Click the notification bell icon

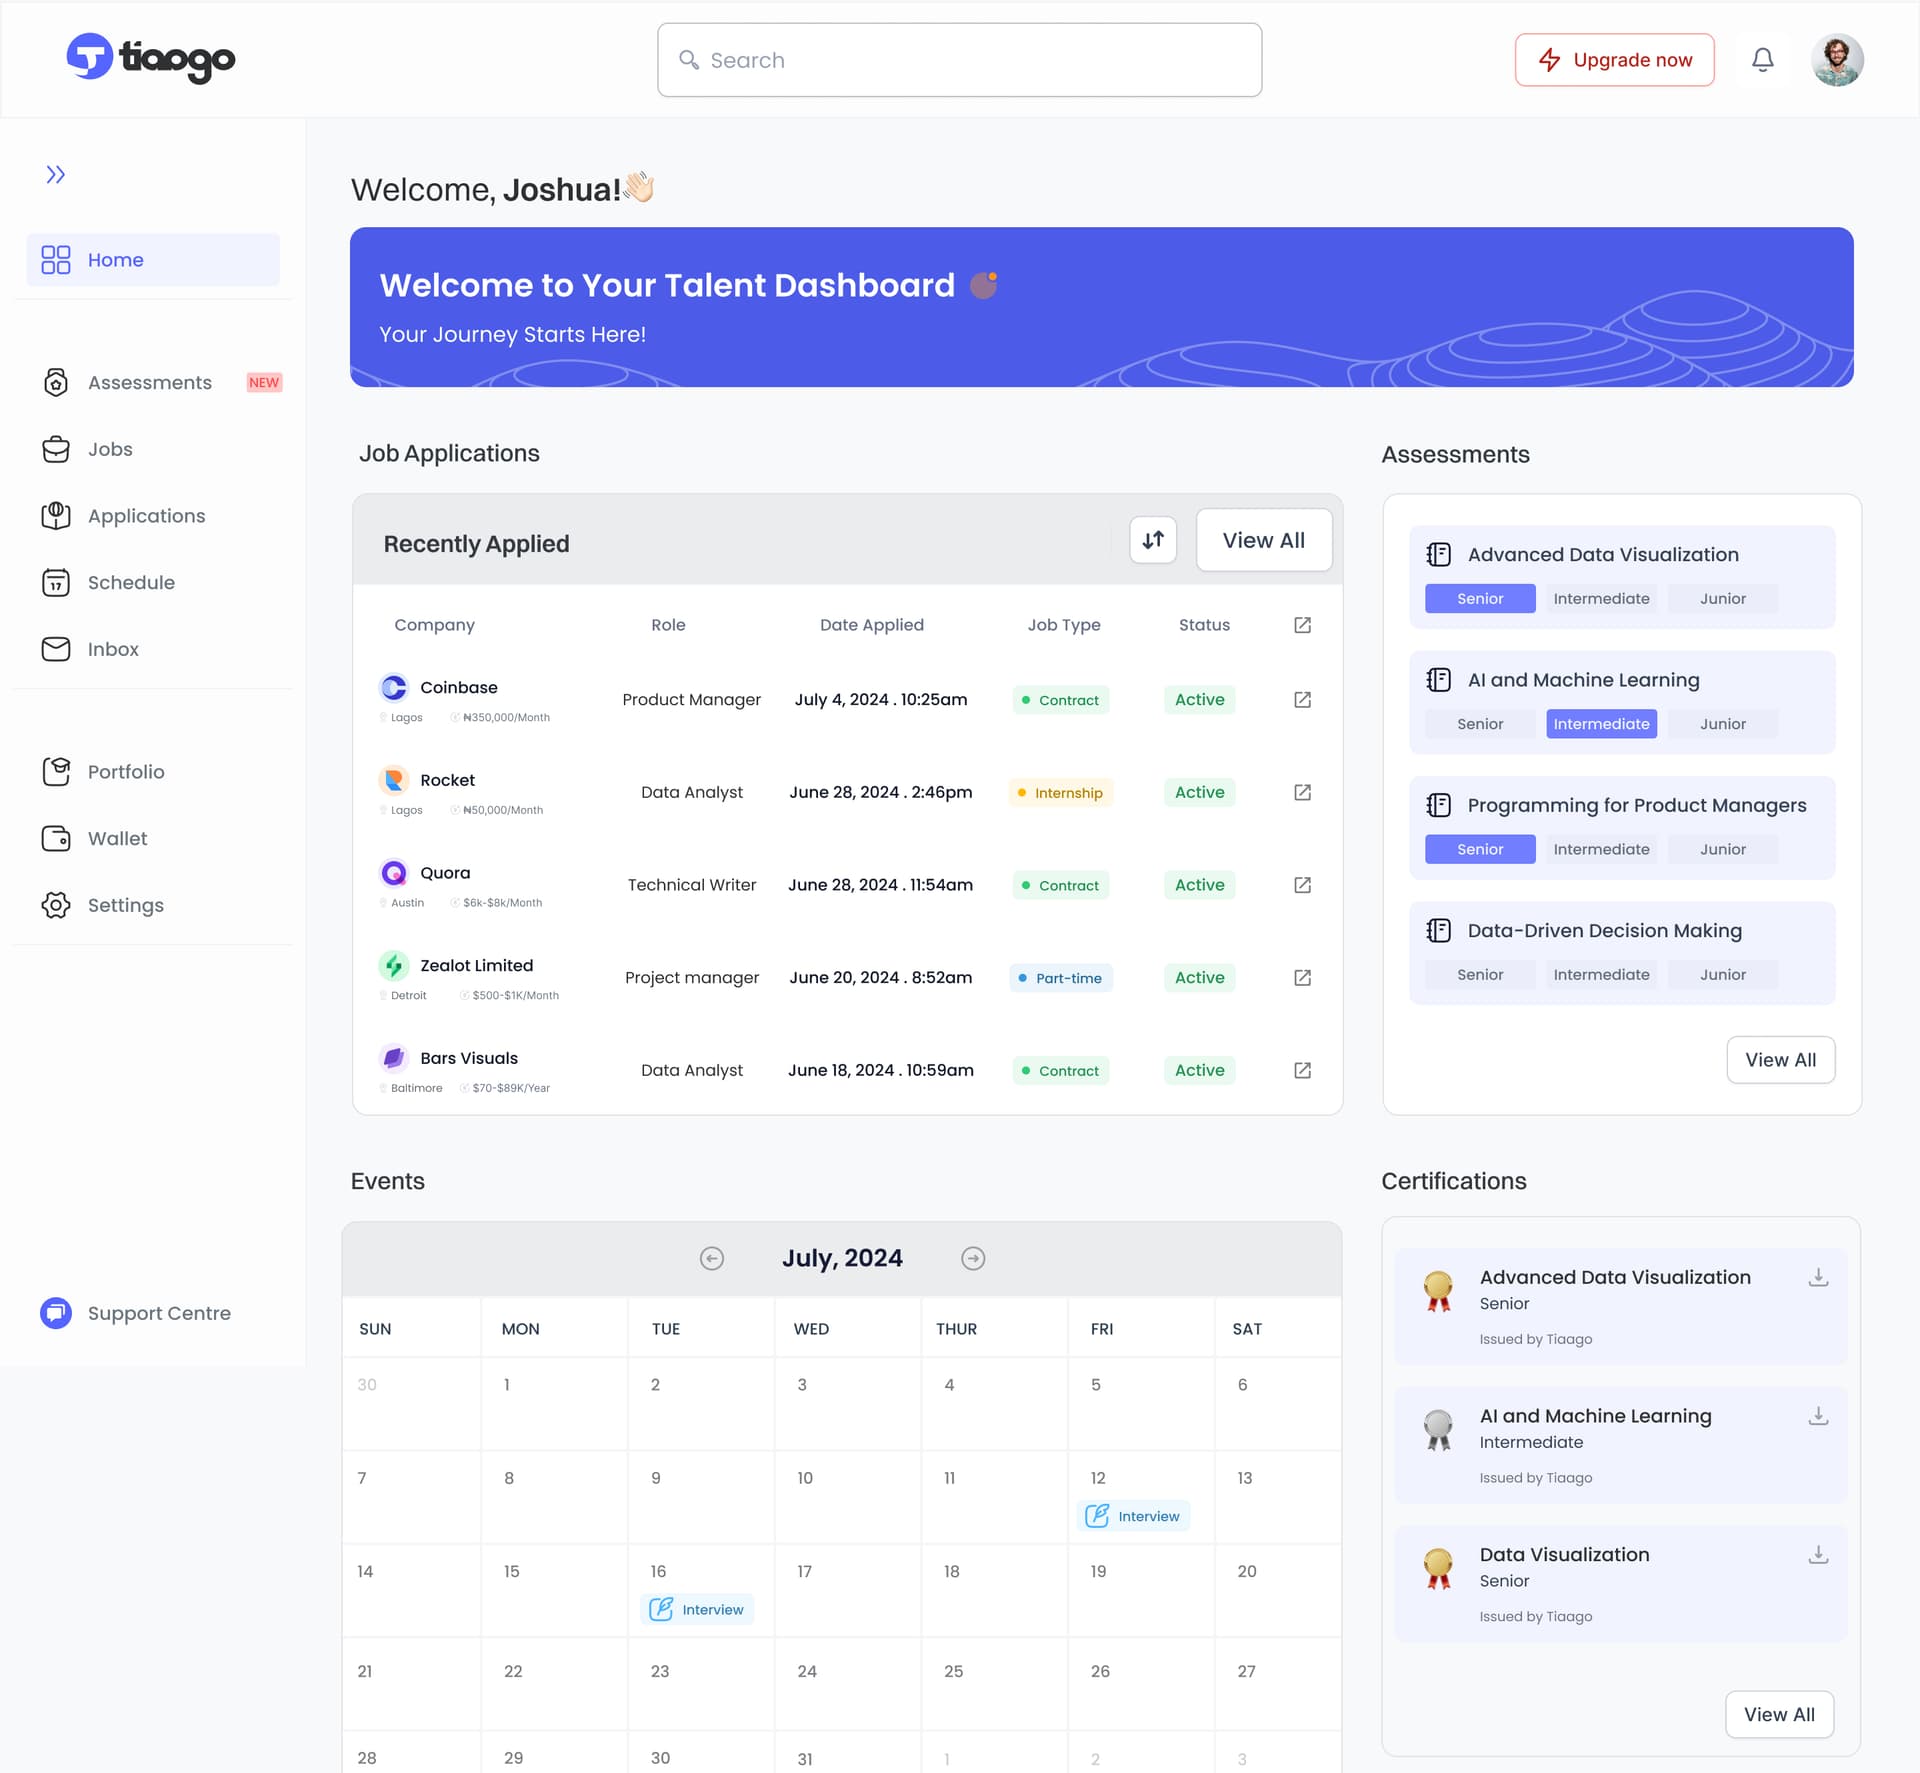click(1762, 60)
